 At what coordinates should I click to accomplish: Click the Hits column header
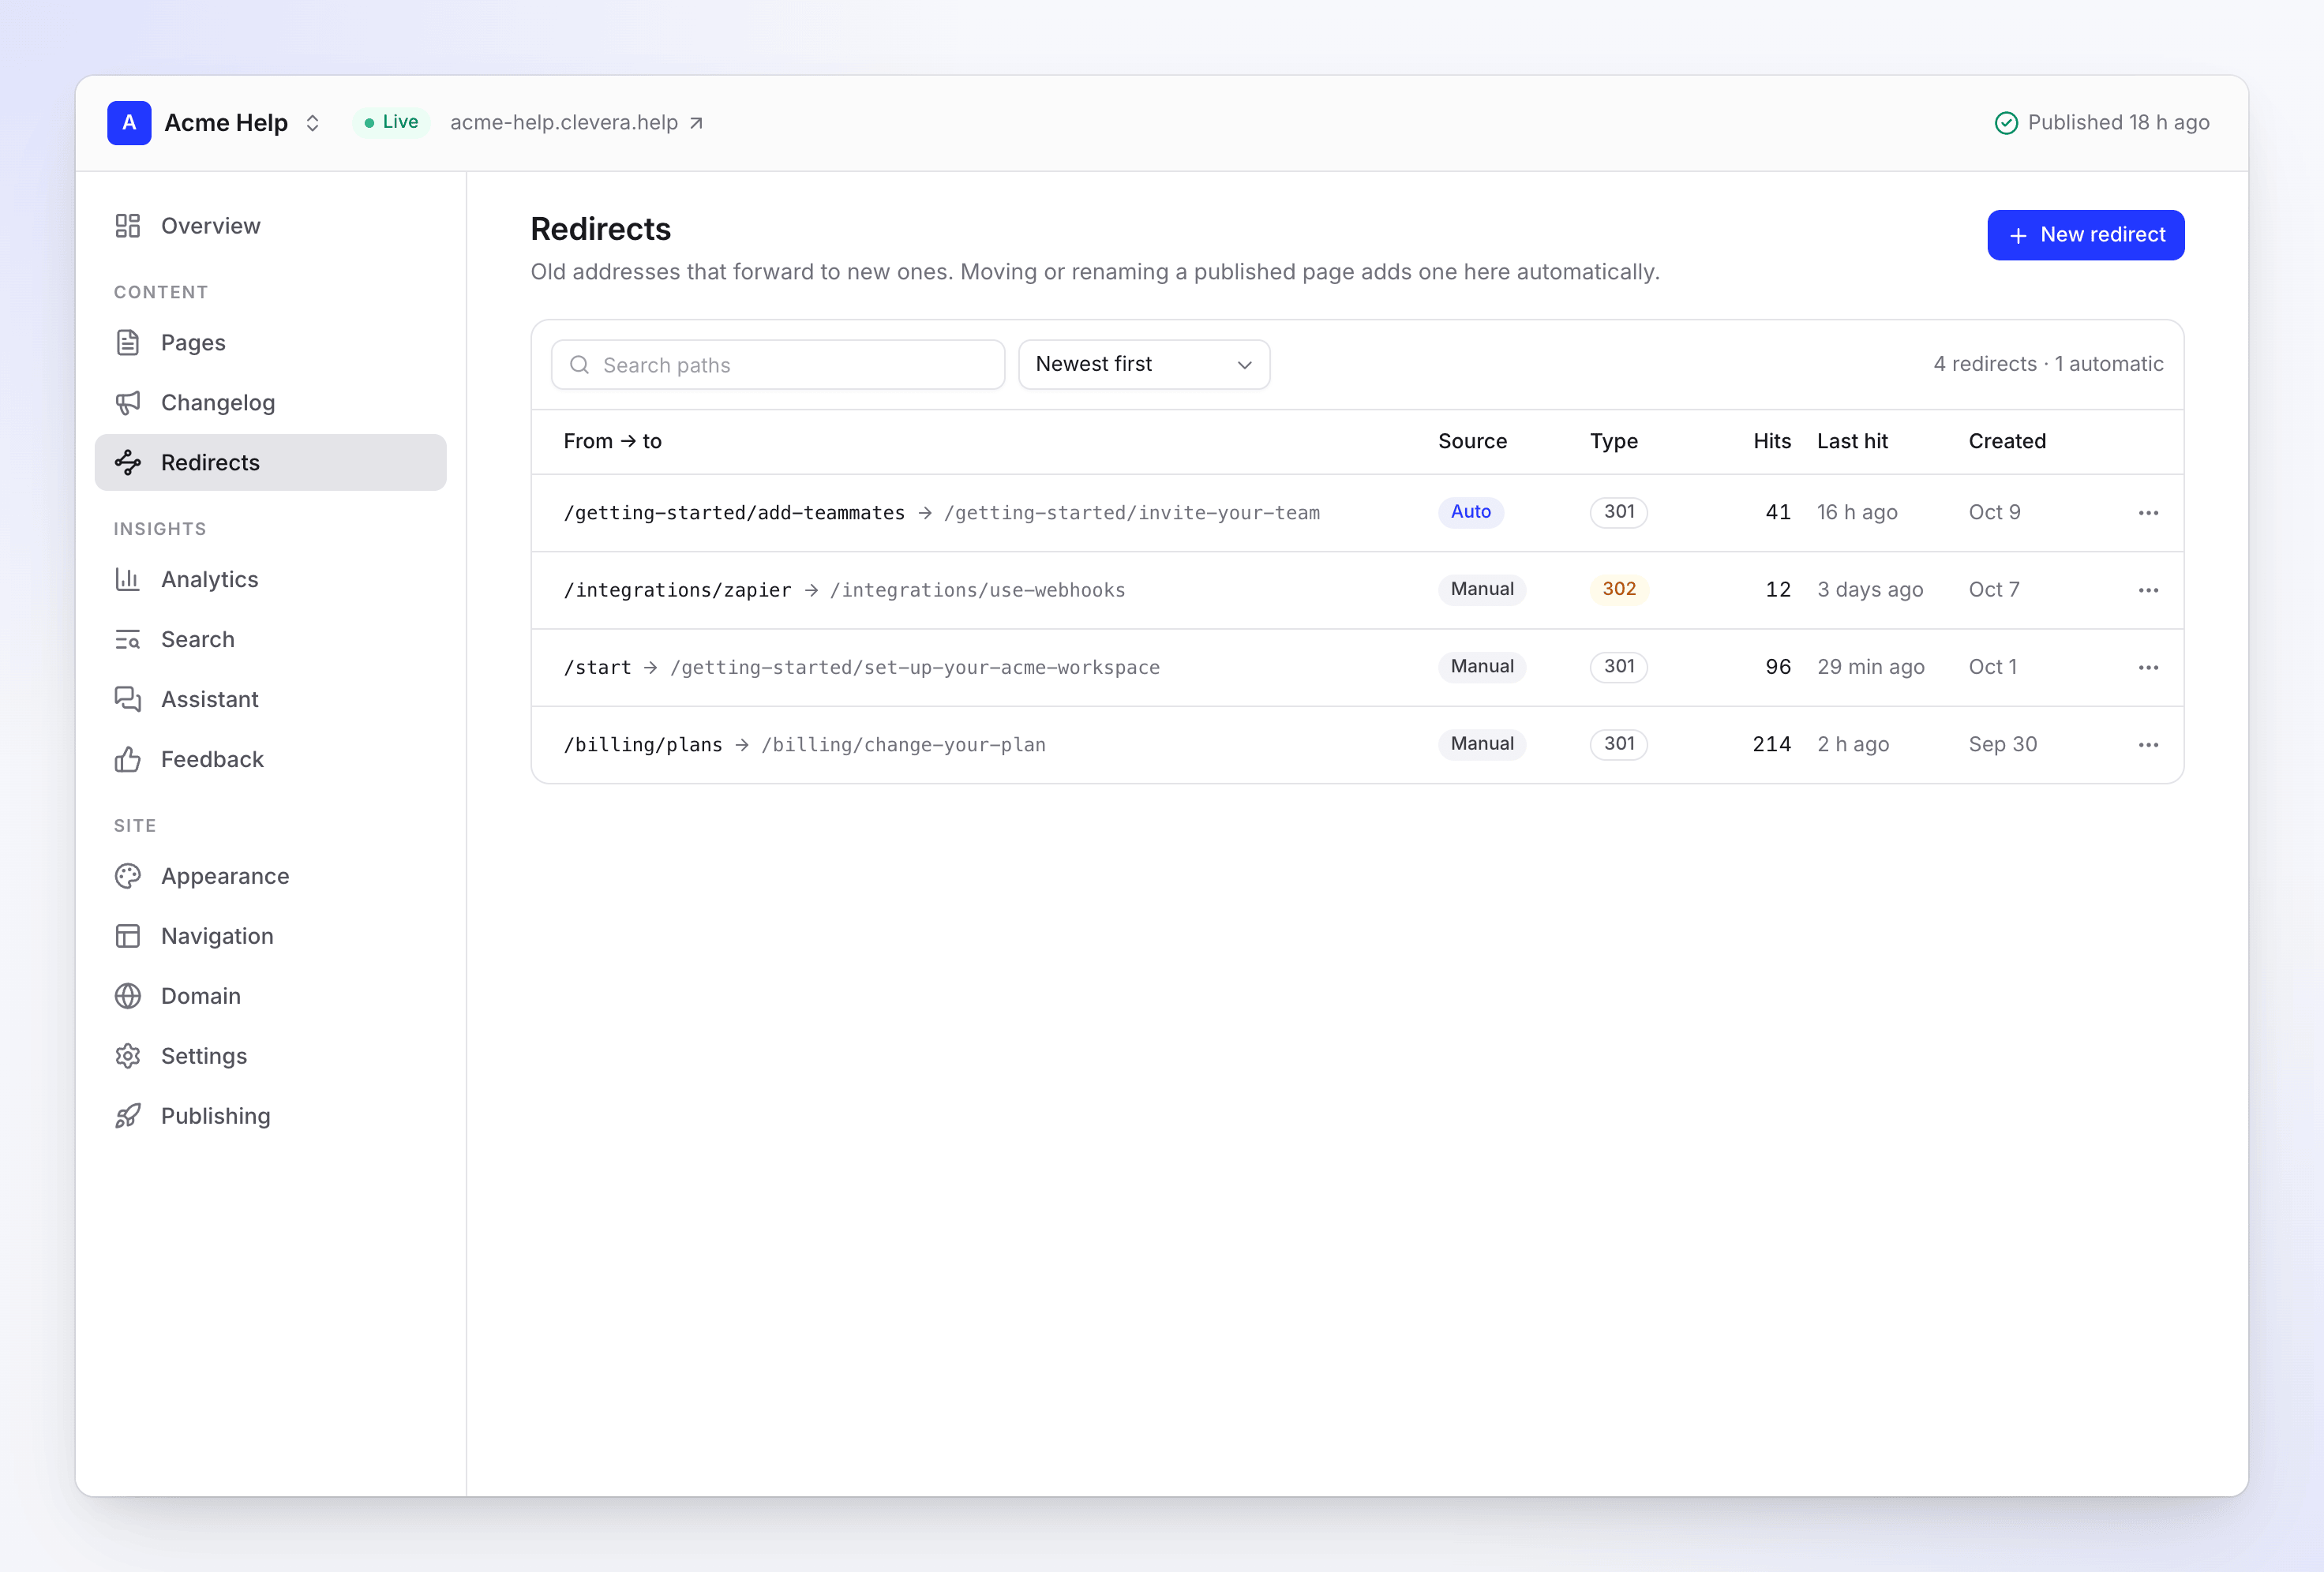1771,441
